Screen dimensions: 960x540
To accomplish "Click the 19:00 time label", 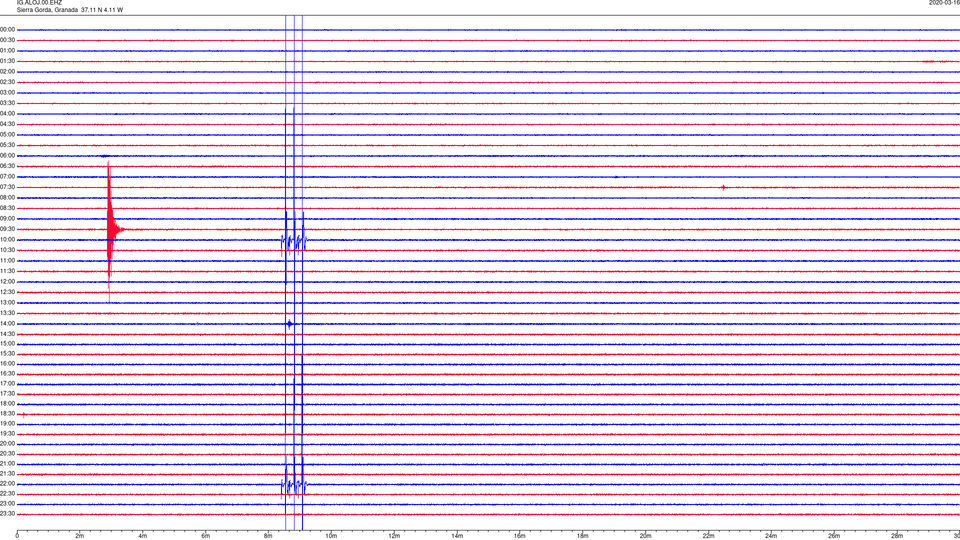I will pos(7,424).
